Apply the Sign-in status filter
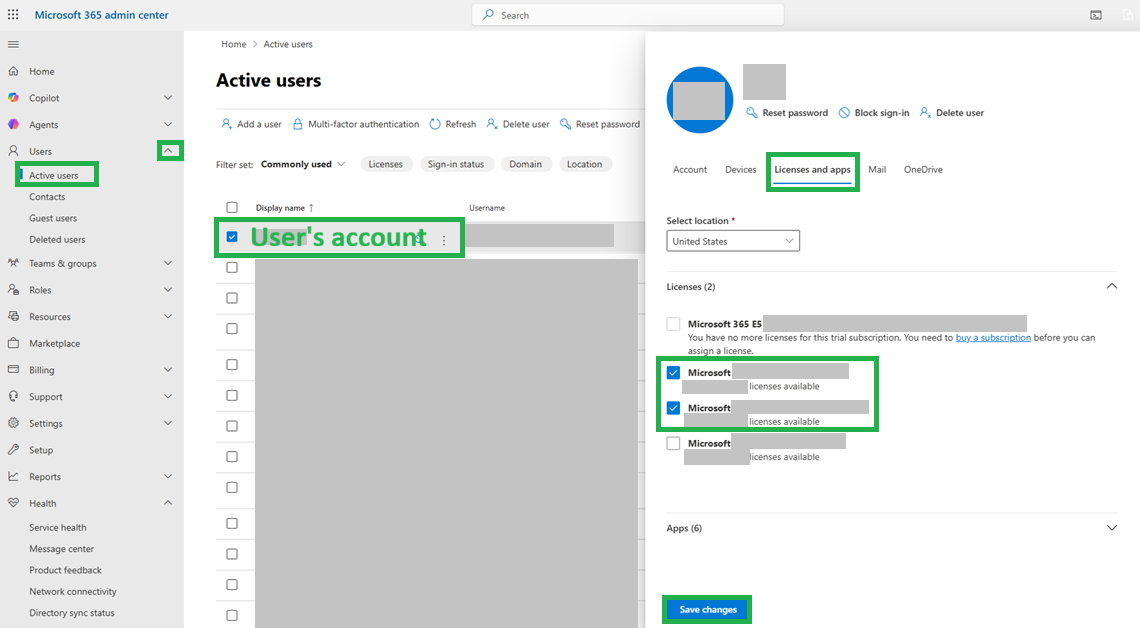 (456, 164)
